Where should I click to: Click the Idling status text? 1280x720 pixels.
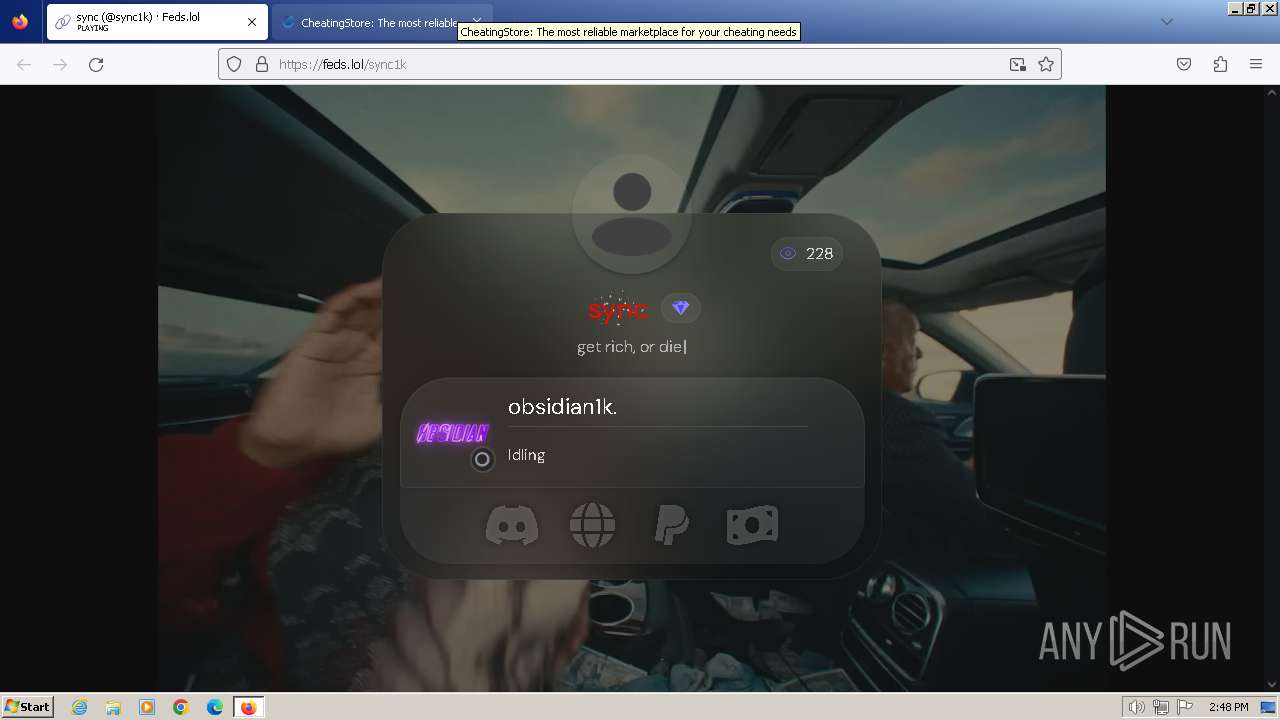pyautogui.click(x=526, y=455)
